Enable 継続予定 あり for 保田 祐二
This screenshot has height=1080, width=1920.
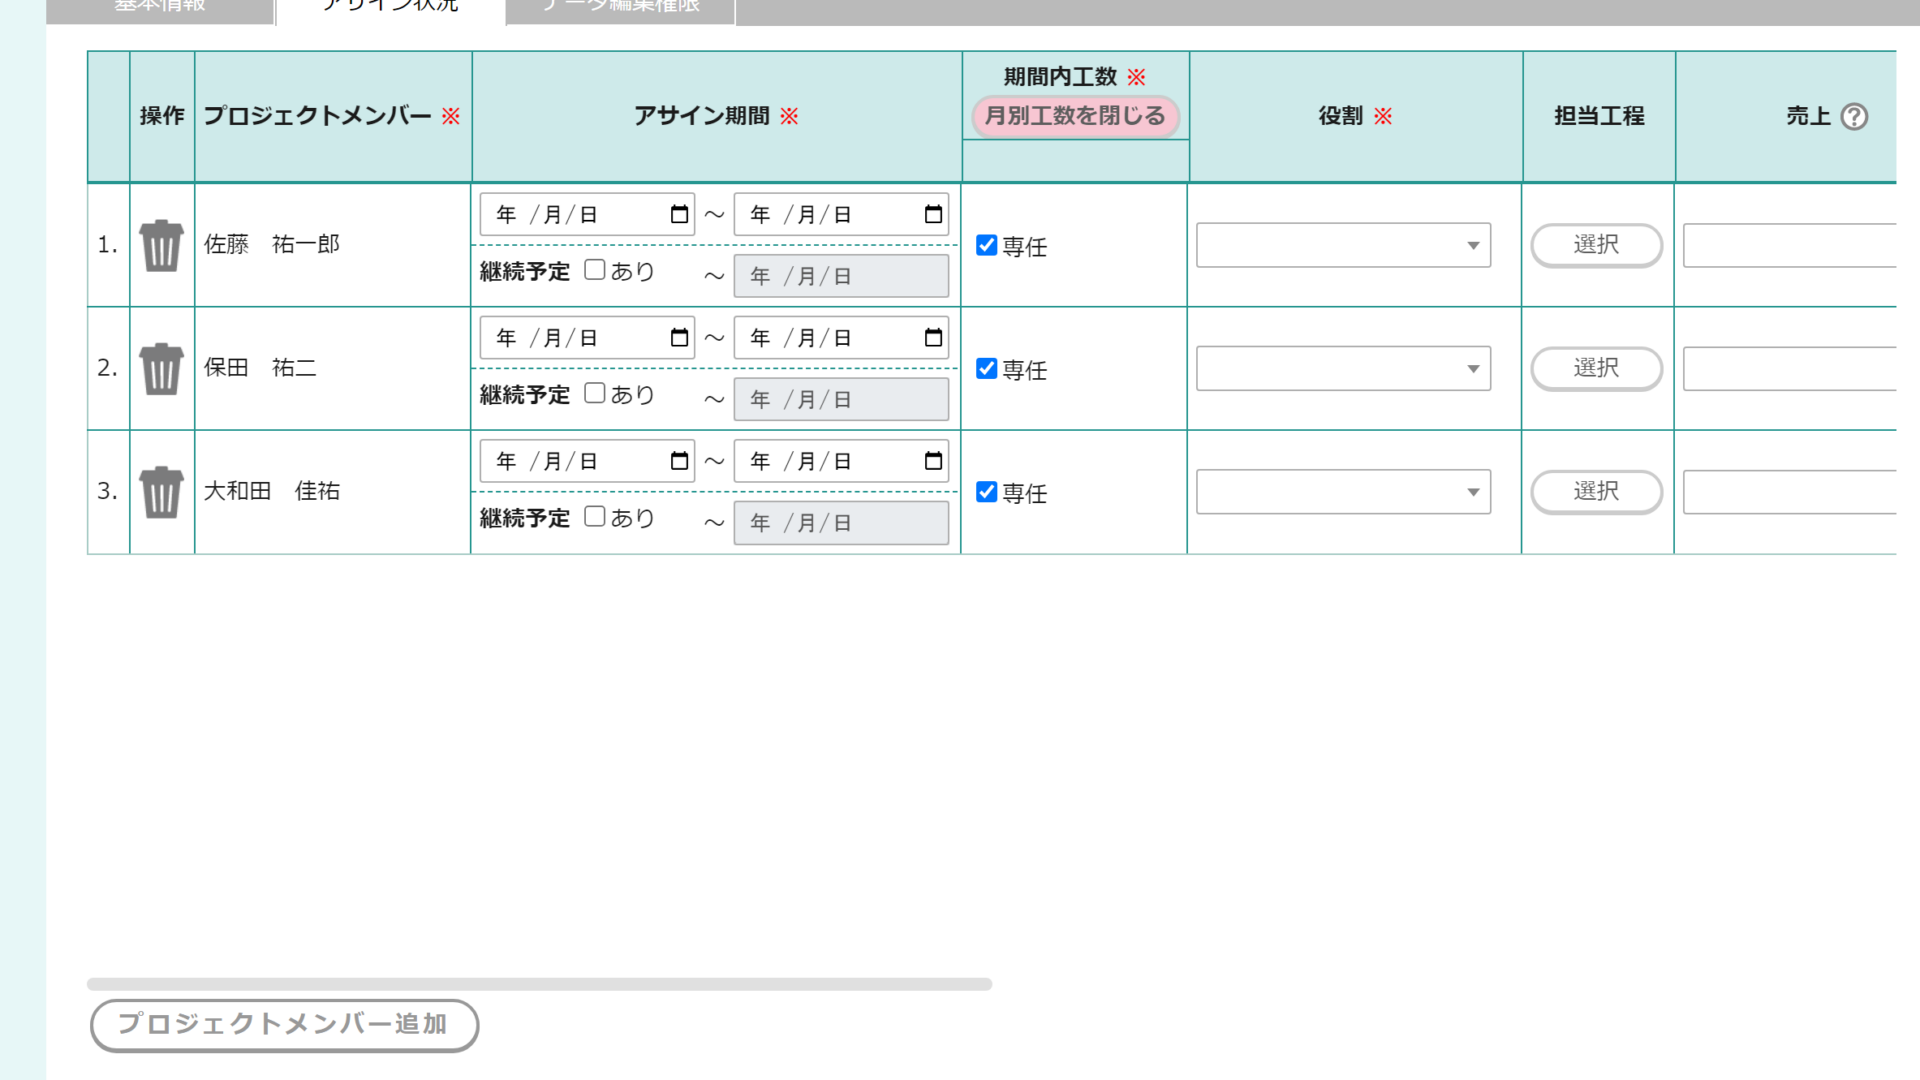click(595, 393)
